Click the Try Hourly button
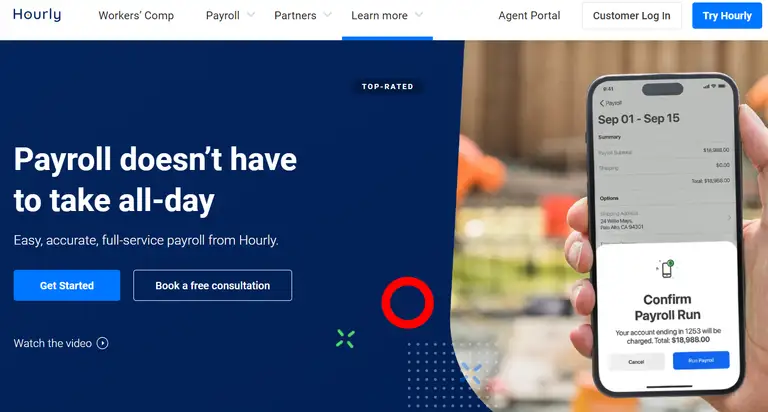Image resolution: width=768 pixels, height=412 pixels. pos(727,16)
